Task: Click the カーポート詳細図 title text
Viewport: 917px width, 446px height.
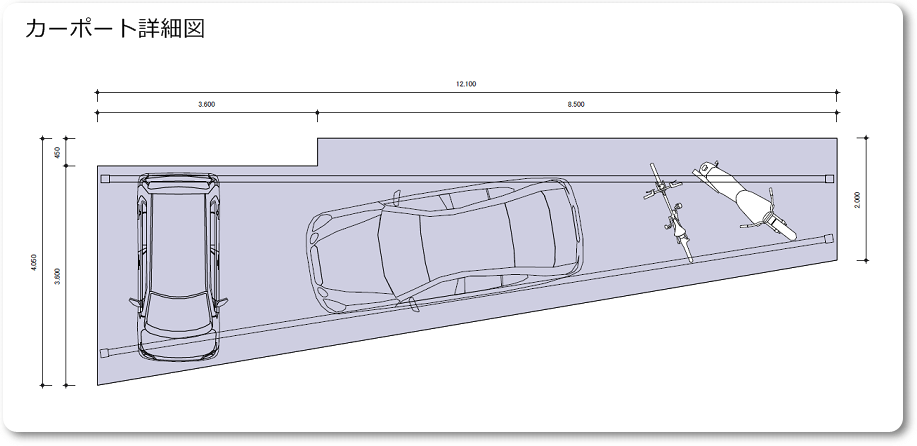Action: tap(114, 28)
